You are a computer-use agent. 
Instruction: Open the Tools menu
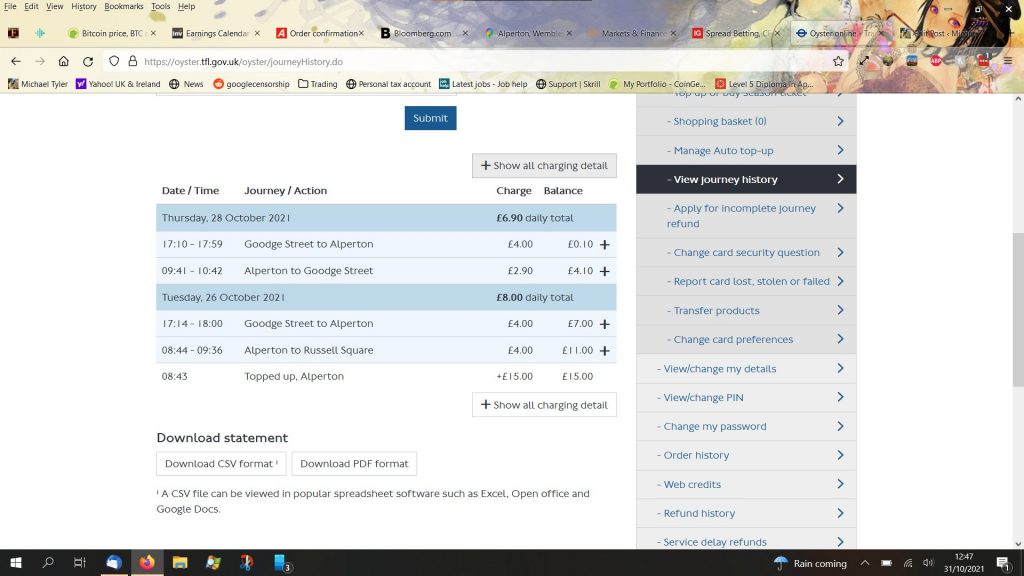coord(161,7)
